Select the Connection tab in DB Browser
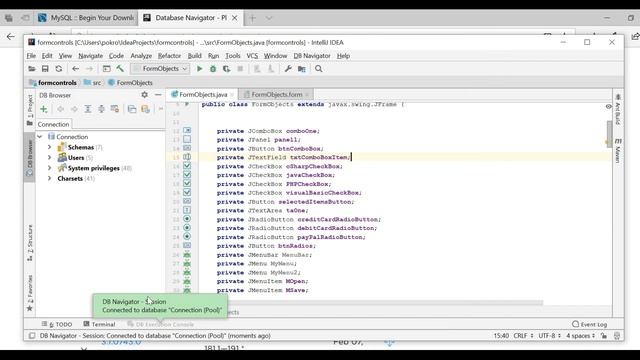 [x=53, y=124]
